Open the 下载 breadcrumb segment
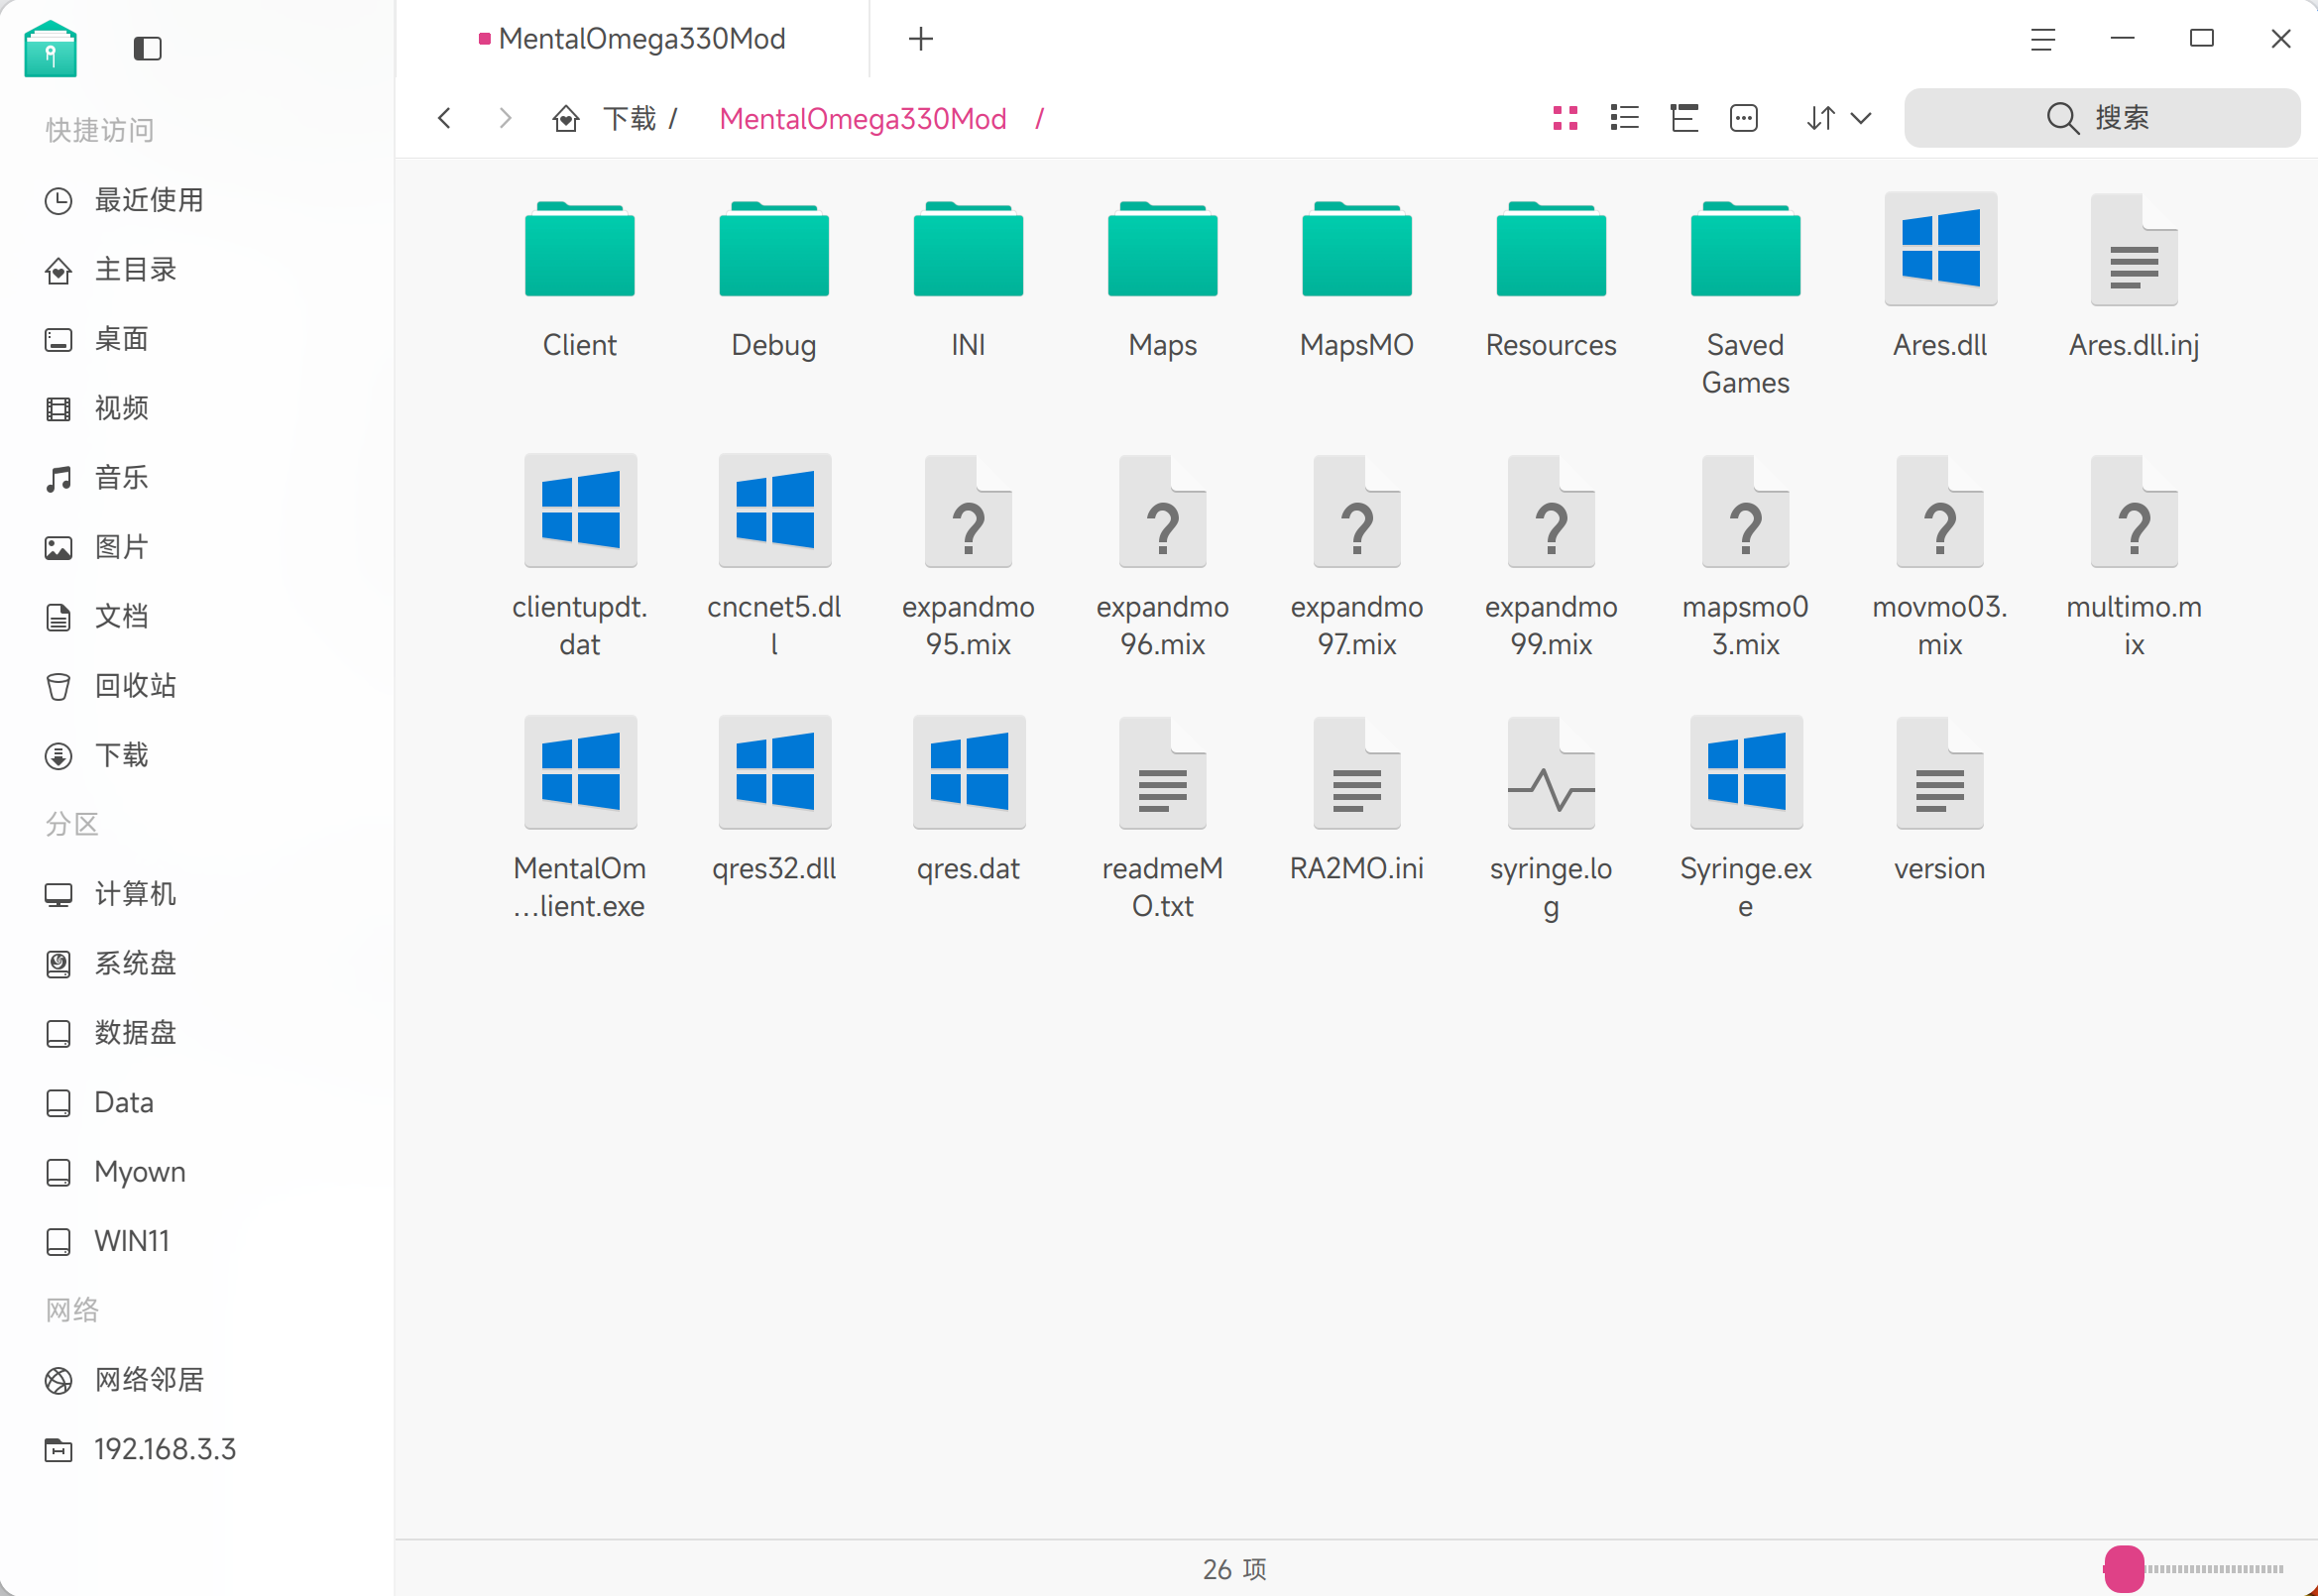This screenshot has height=1596, width=2318. pyautogui.click(x=629, y=118)
